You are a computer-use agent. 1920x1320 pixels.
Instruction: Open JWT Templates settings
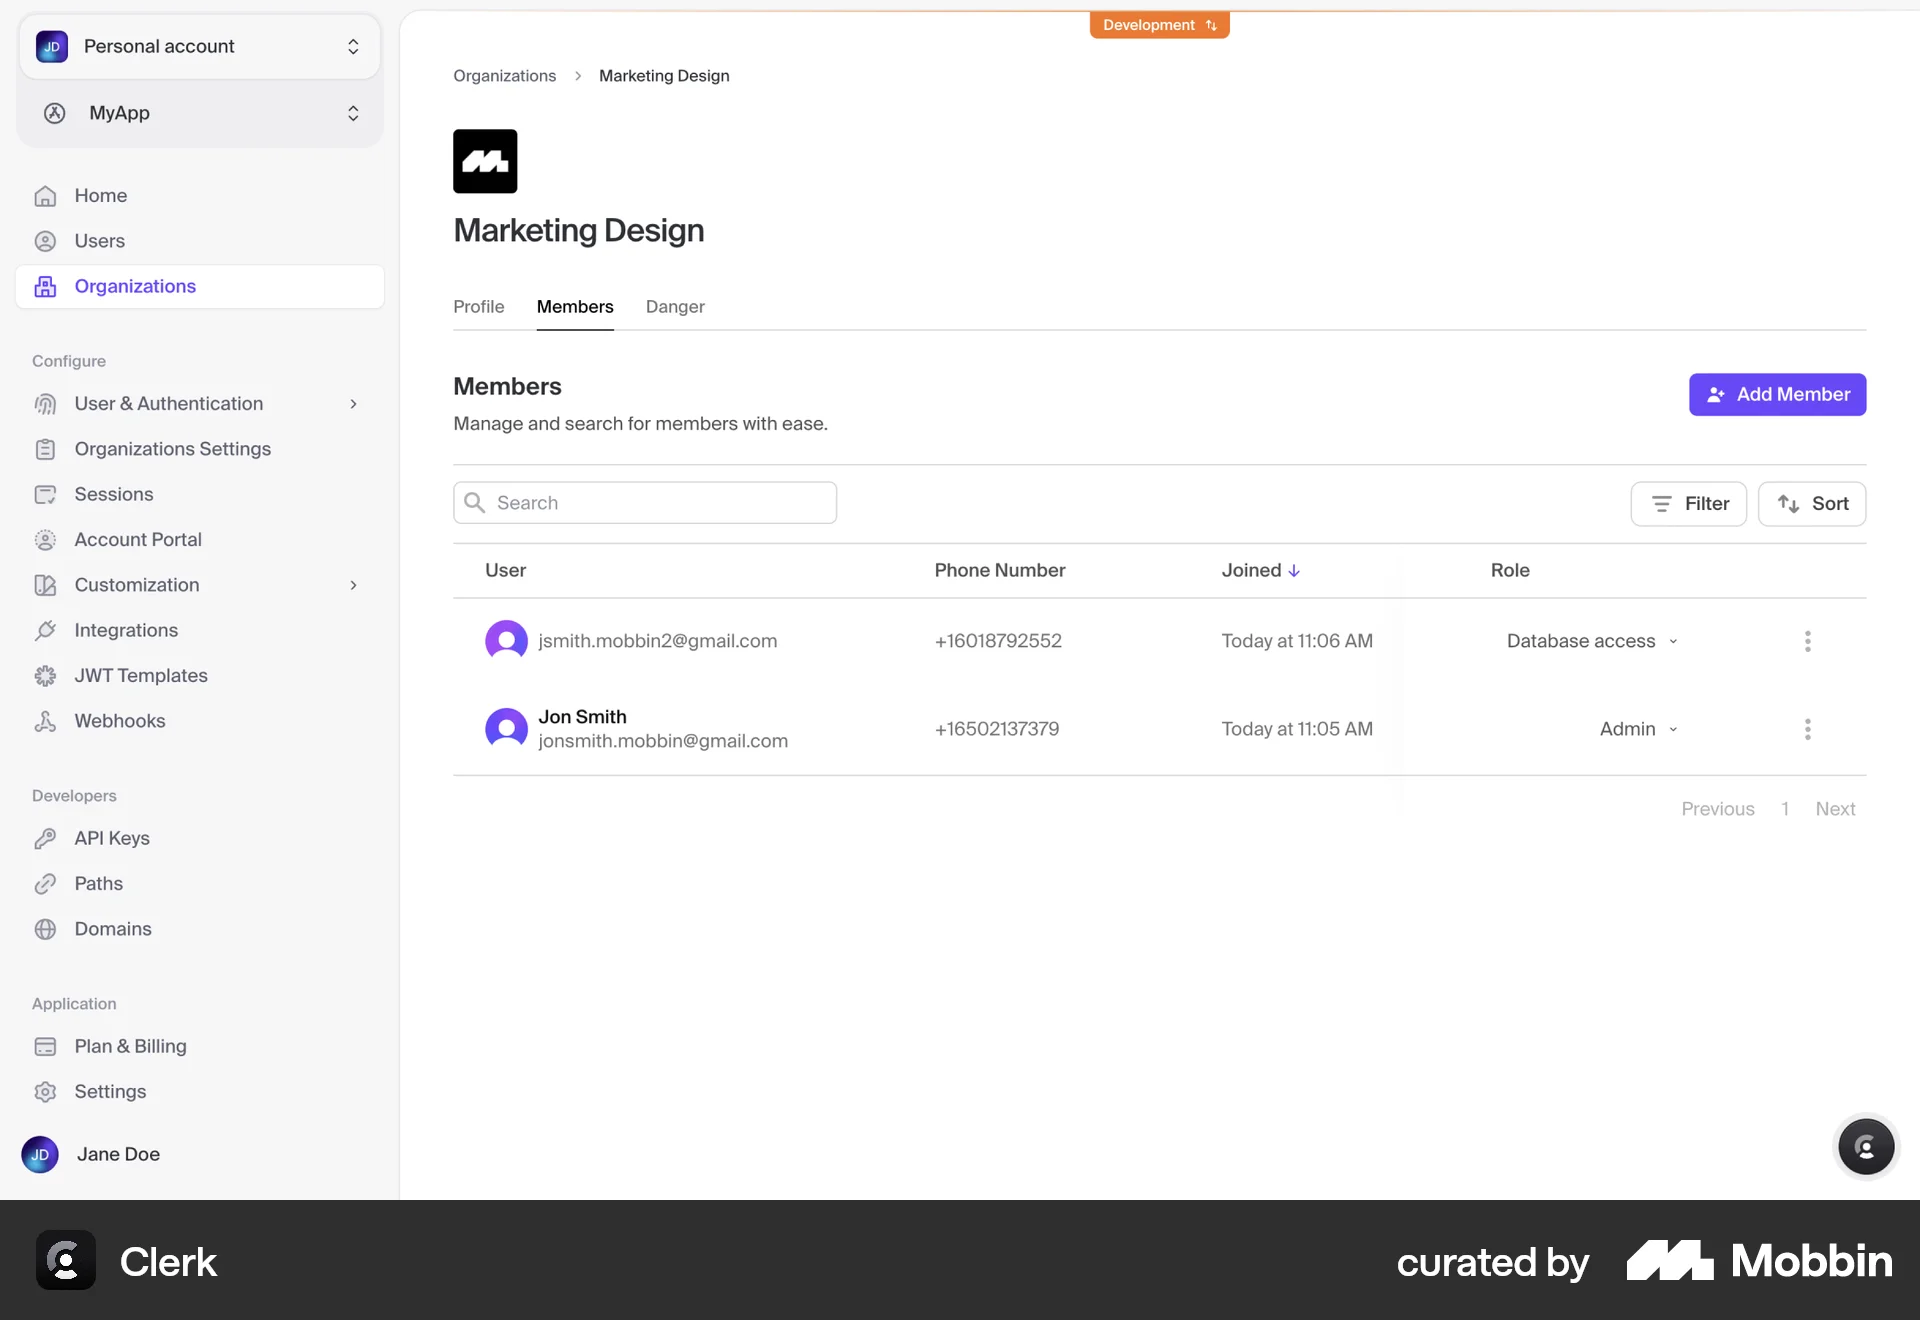point(140,675)
